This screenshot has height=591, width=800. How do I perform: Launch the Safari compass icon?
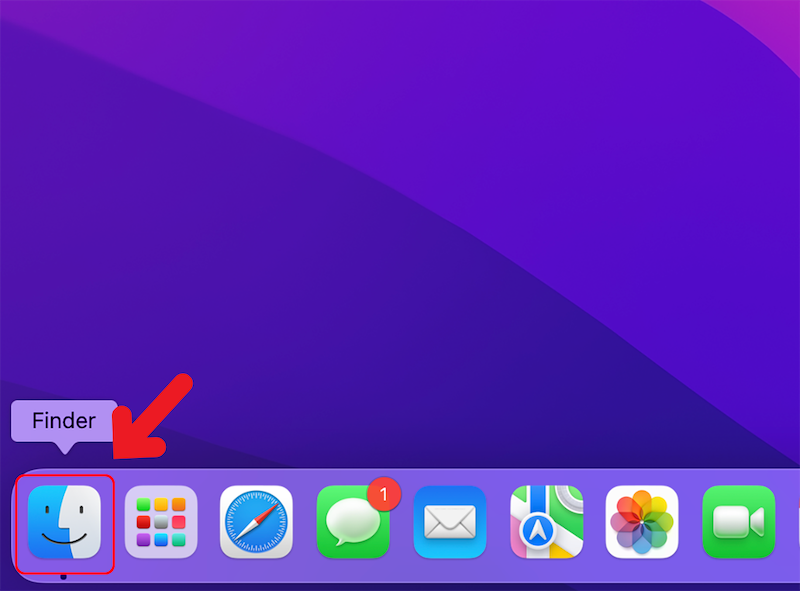[x=256, y=522]
